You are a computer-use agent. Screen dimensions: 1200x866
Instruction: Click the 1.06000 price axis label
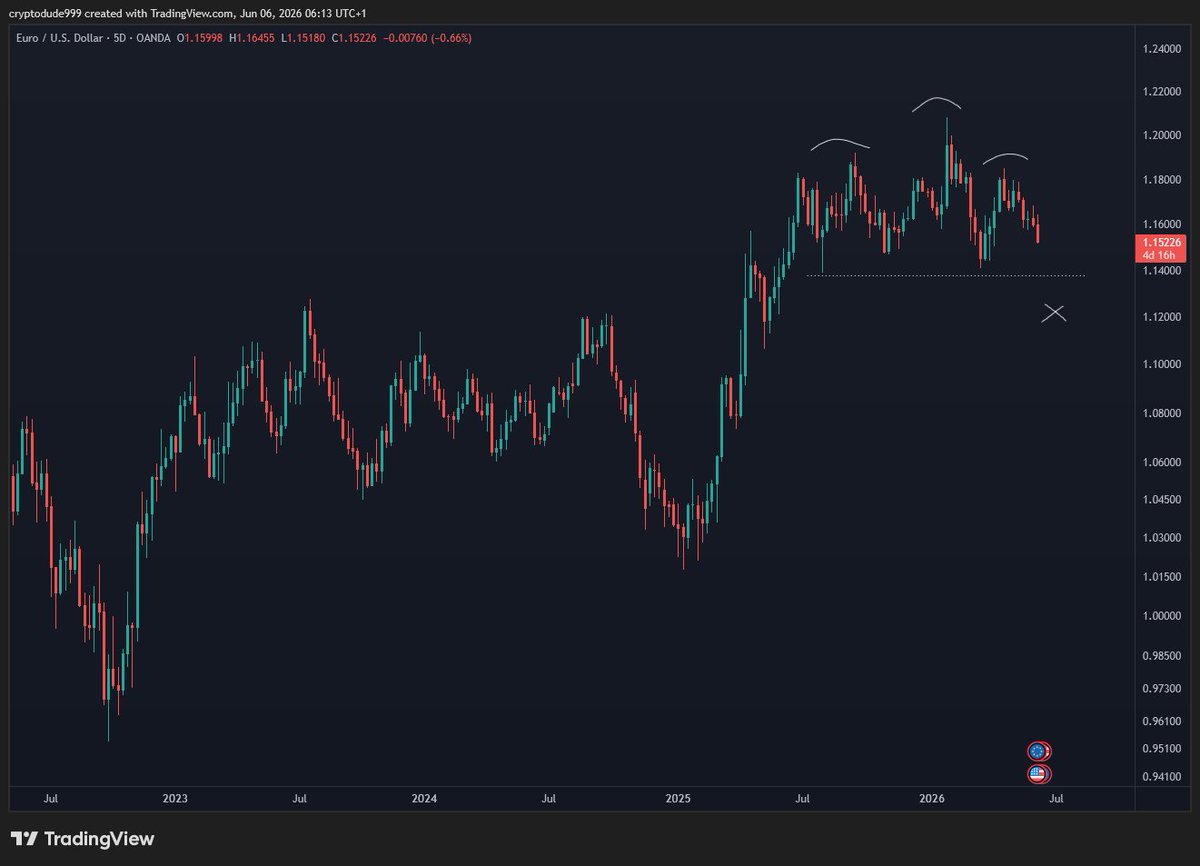1162,462
